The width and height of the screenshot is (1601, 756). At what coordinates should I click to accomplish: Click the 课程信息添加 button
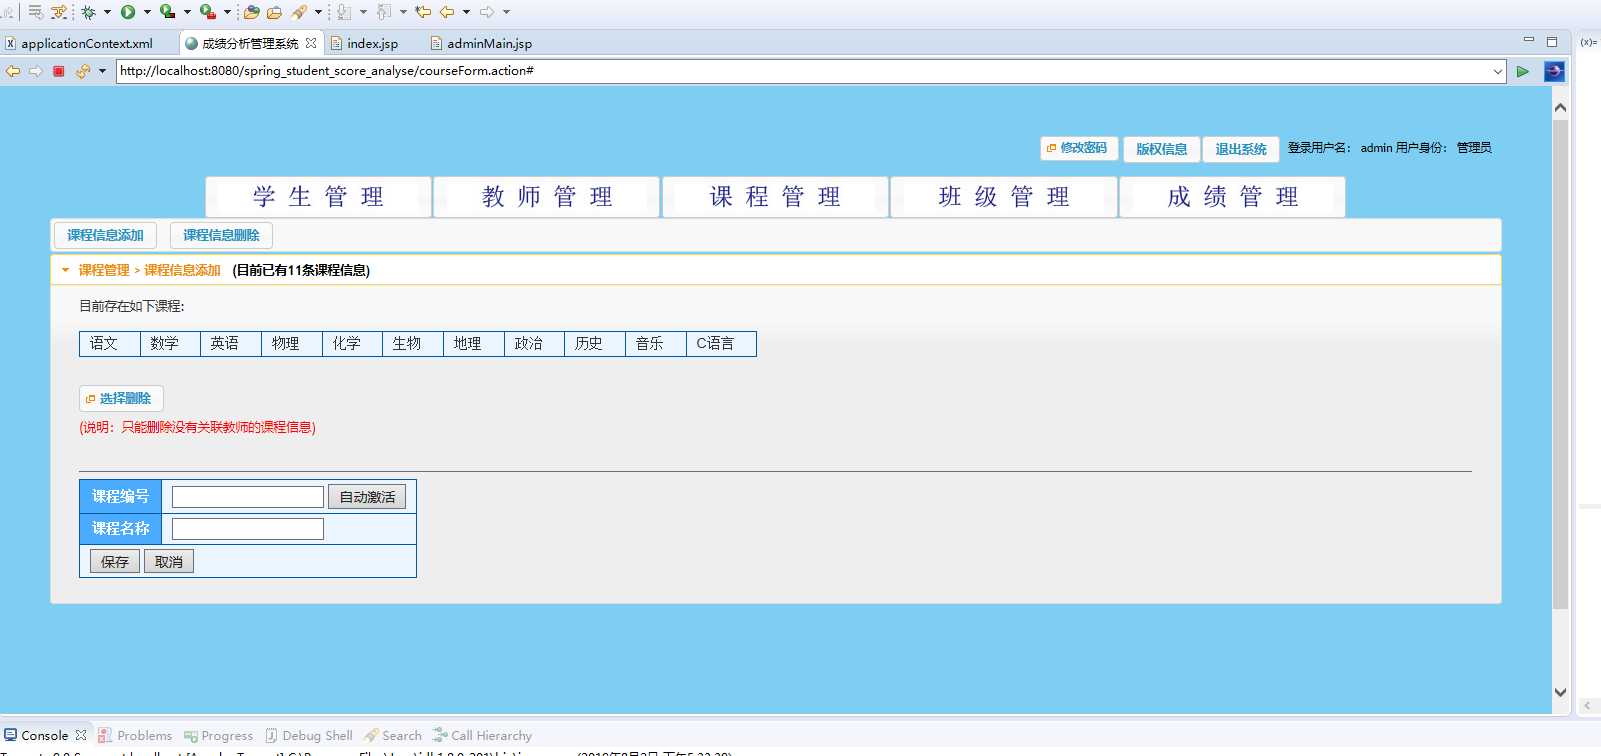coord(105,235)
